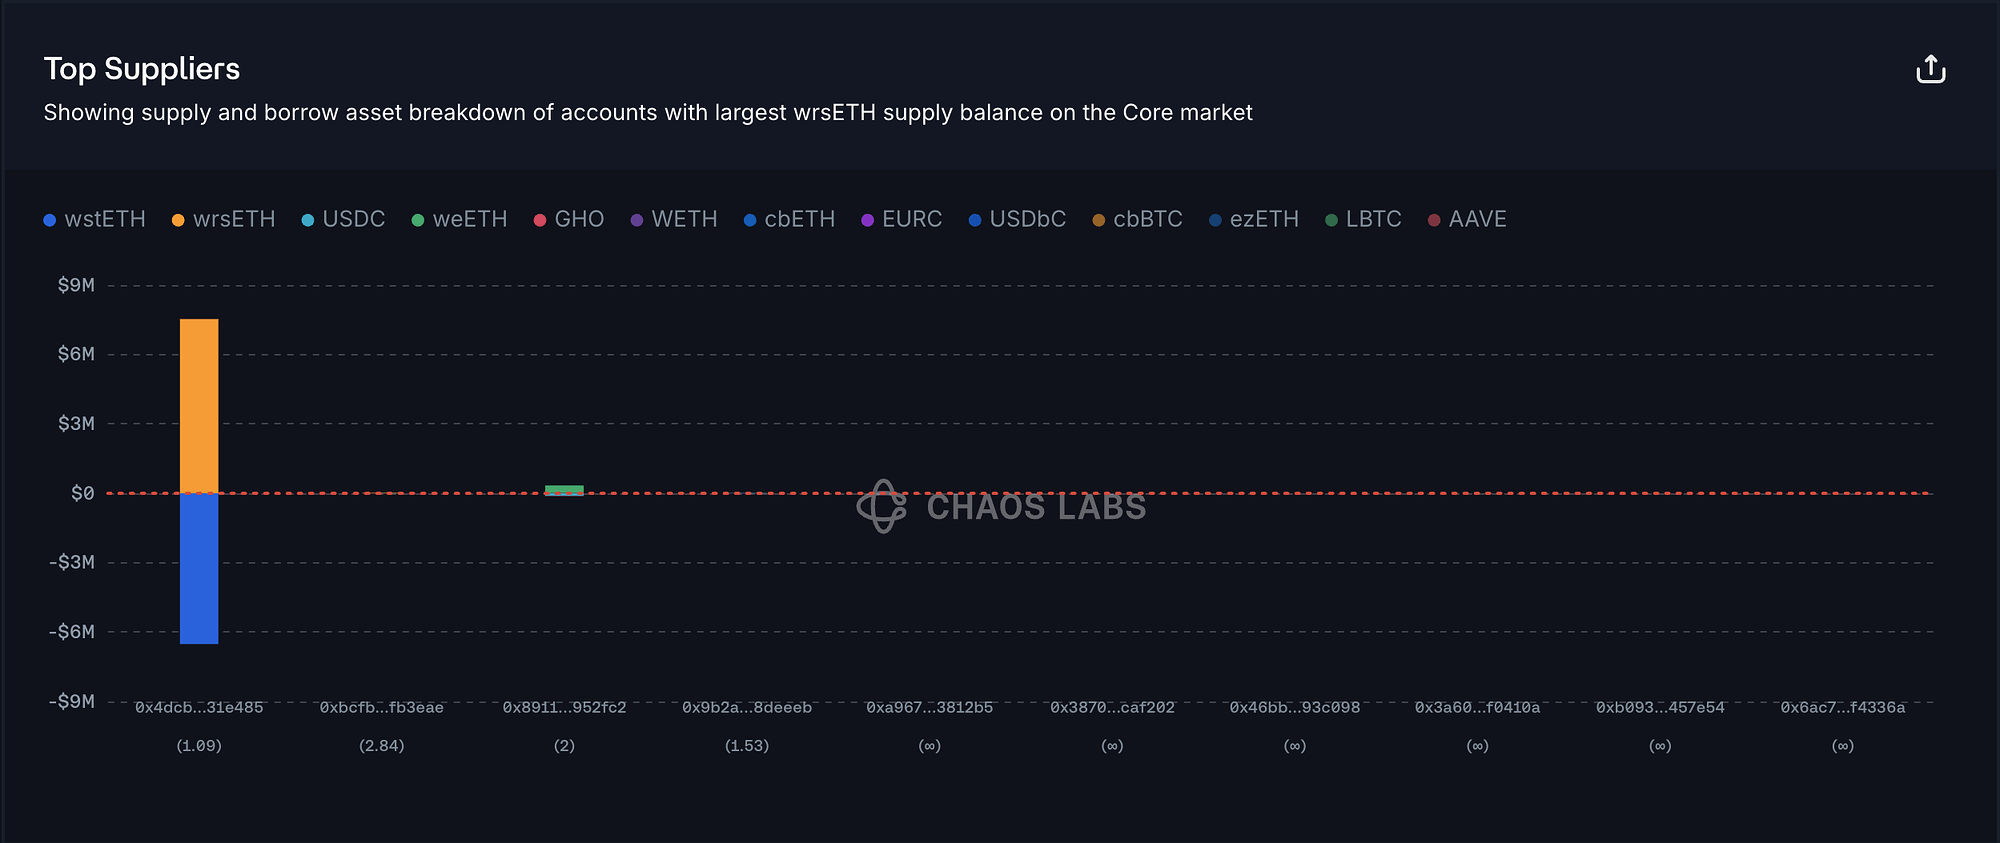
Task: Select account label 0x4dcb...31e485
Action: tap(199, 708)
